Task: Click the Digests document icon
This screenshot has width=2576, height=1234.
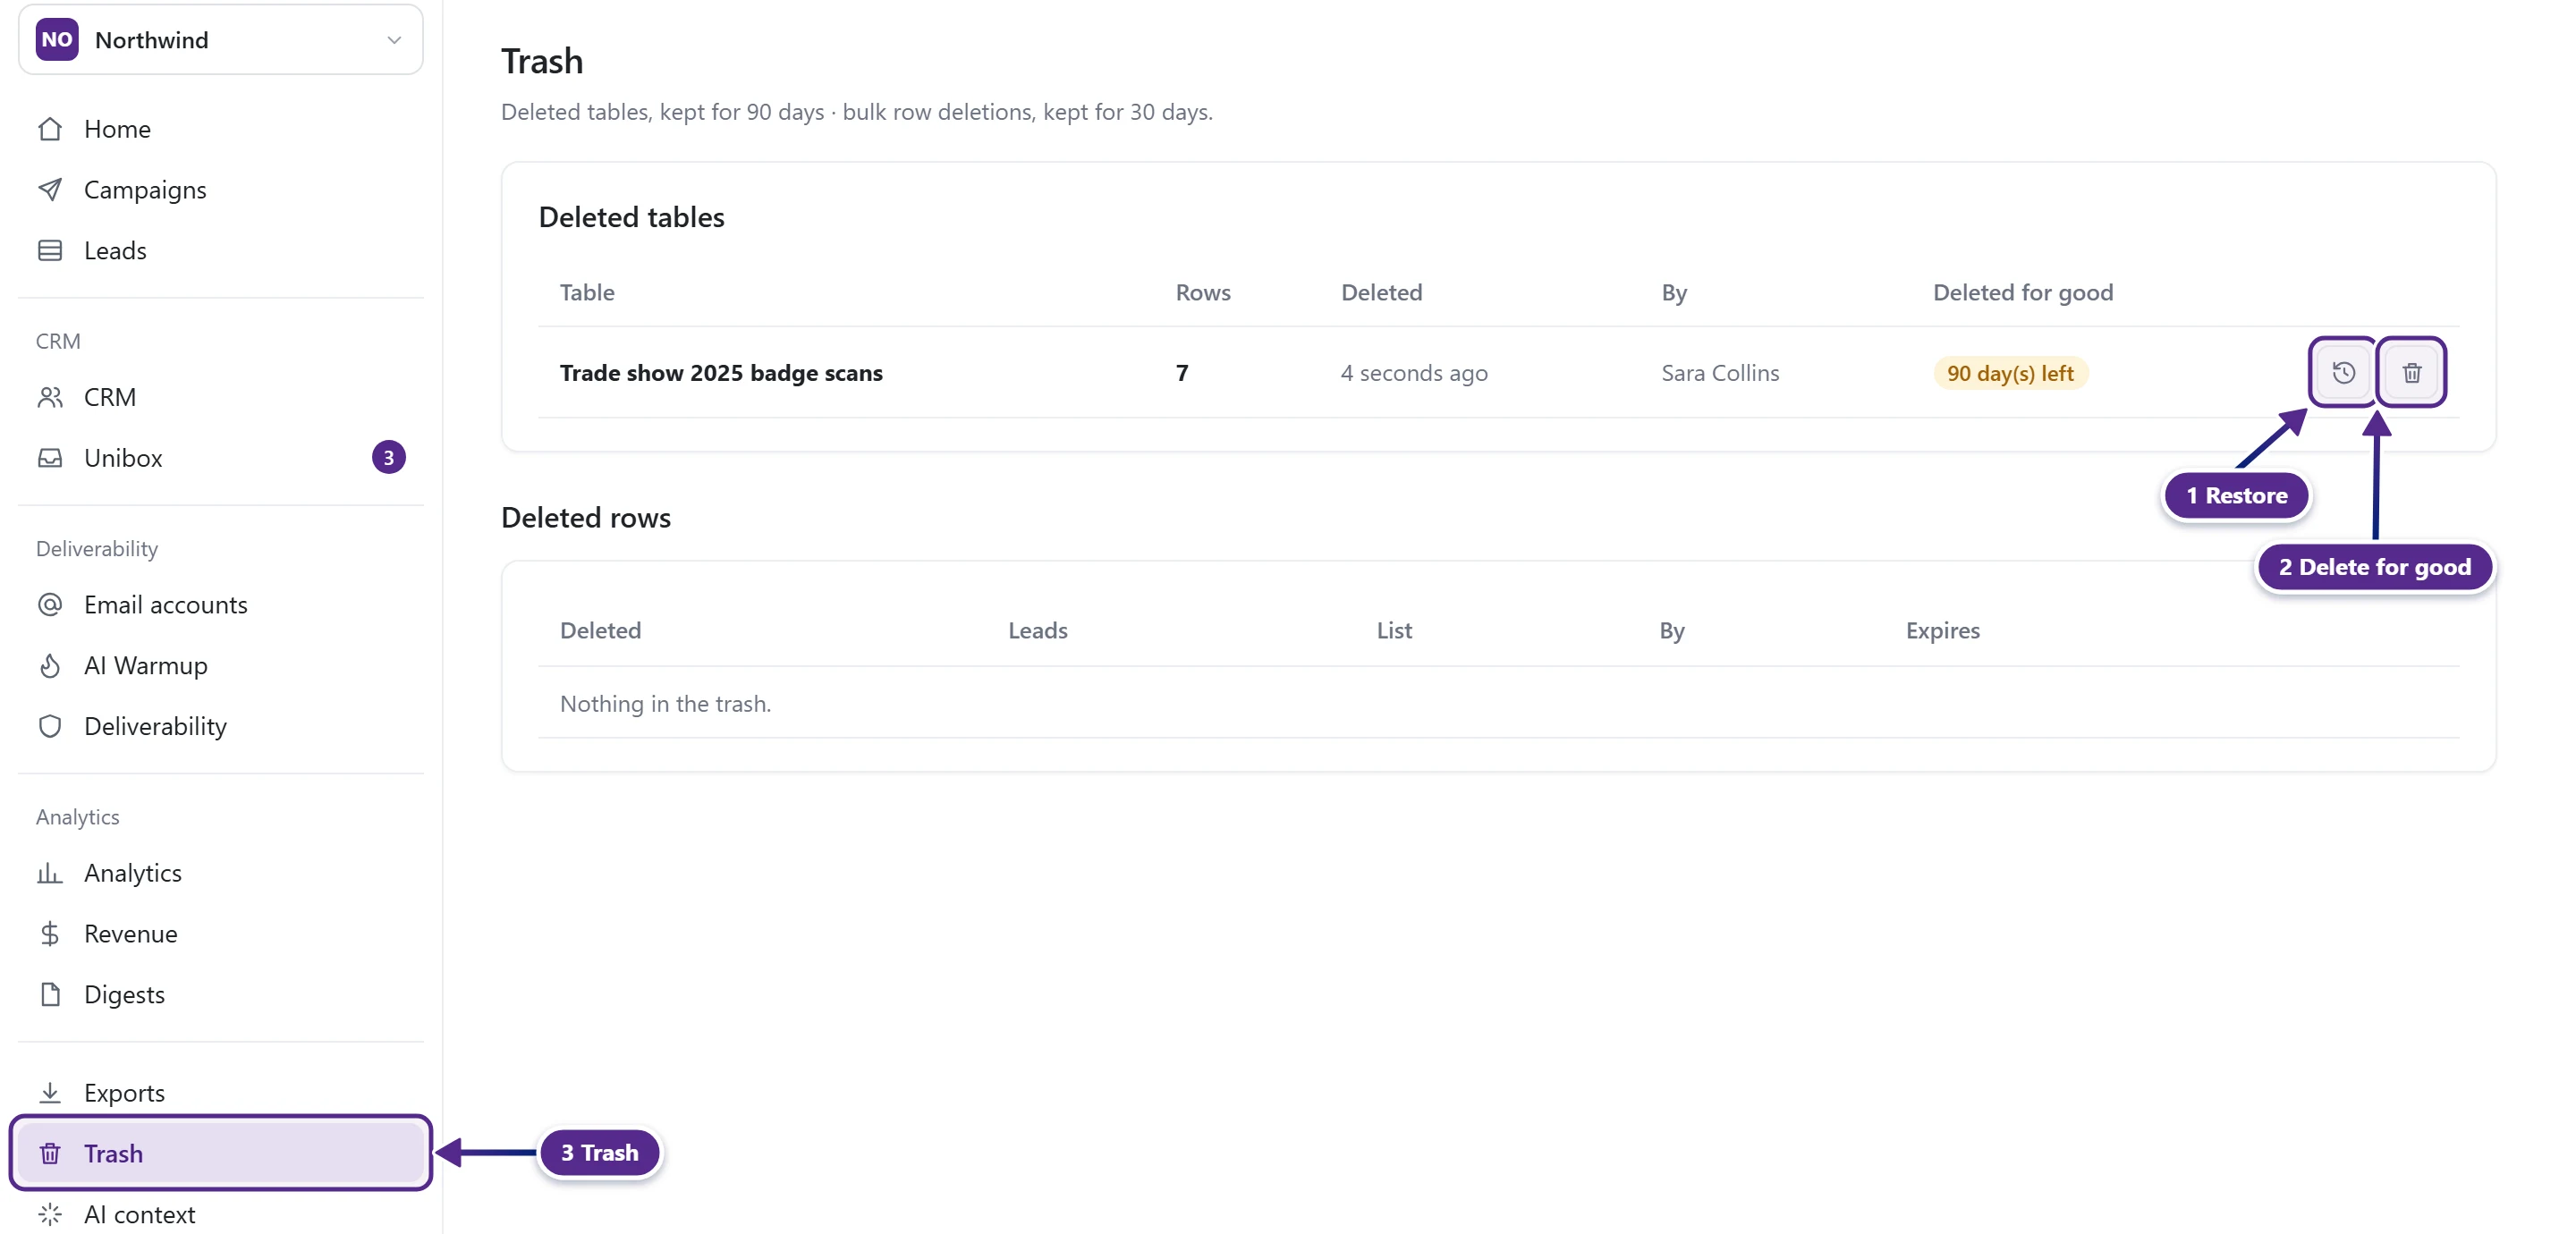Action: click(x=50, y=994)
